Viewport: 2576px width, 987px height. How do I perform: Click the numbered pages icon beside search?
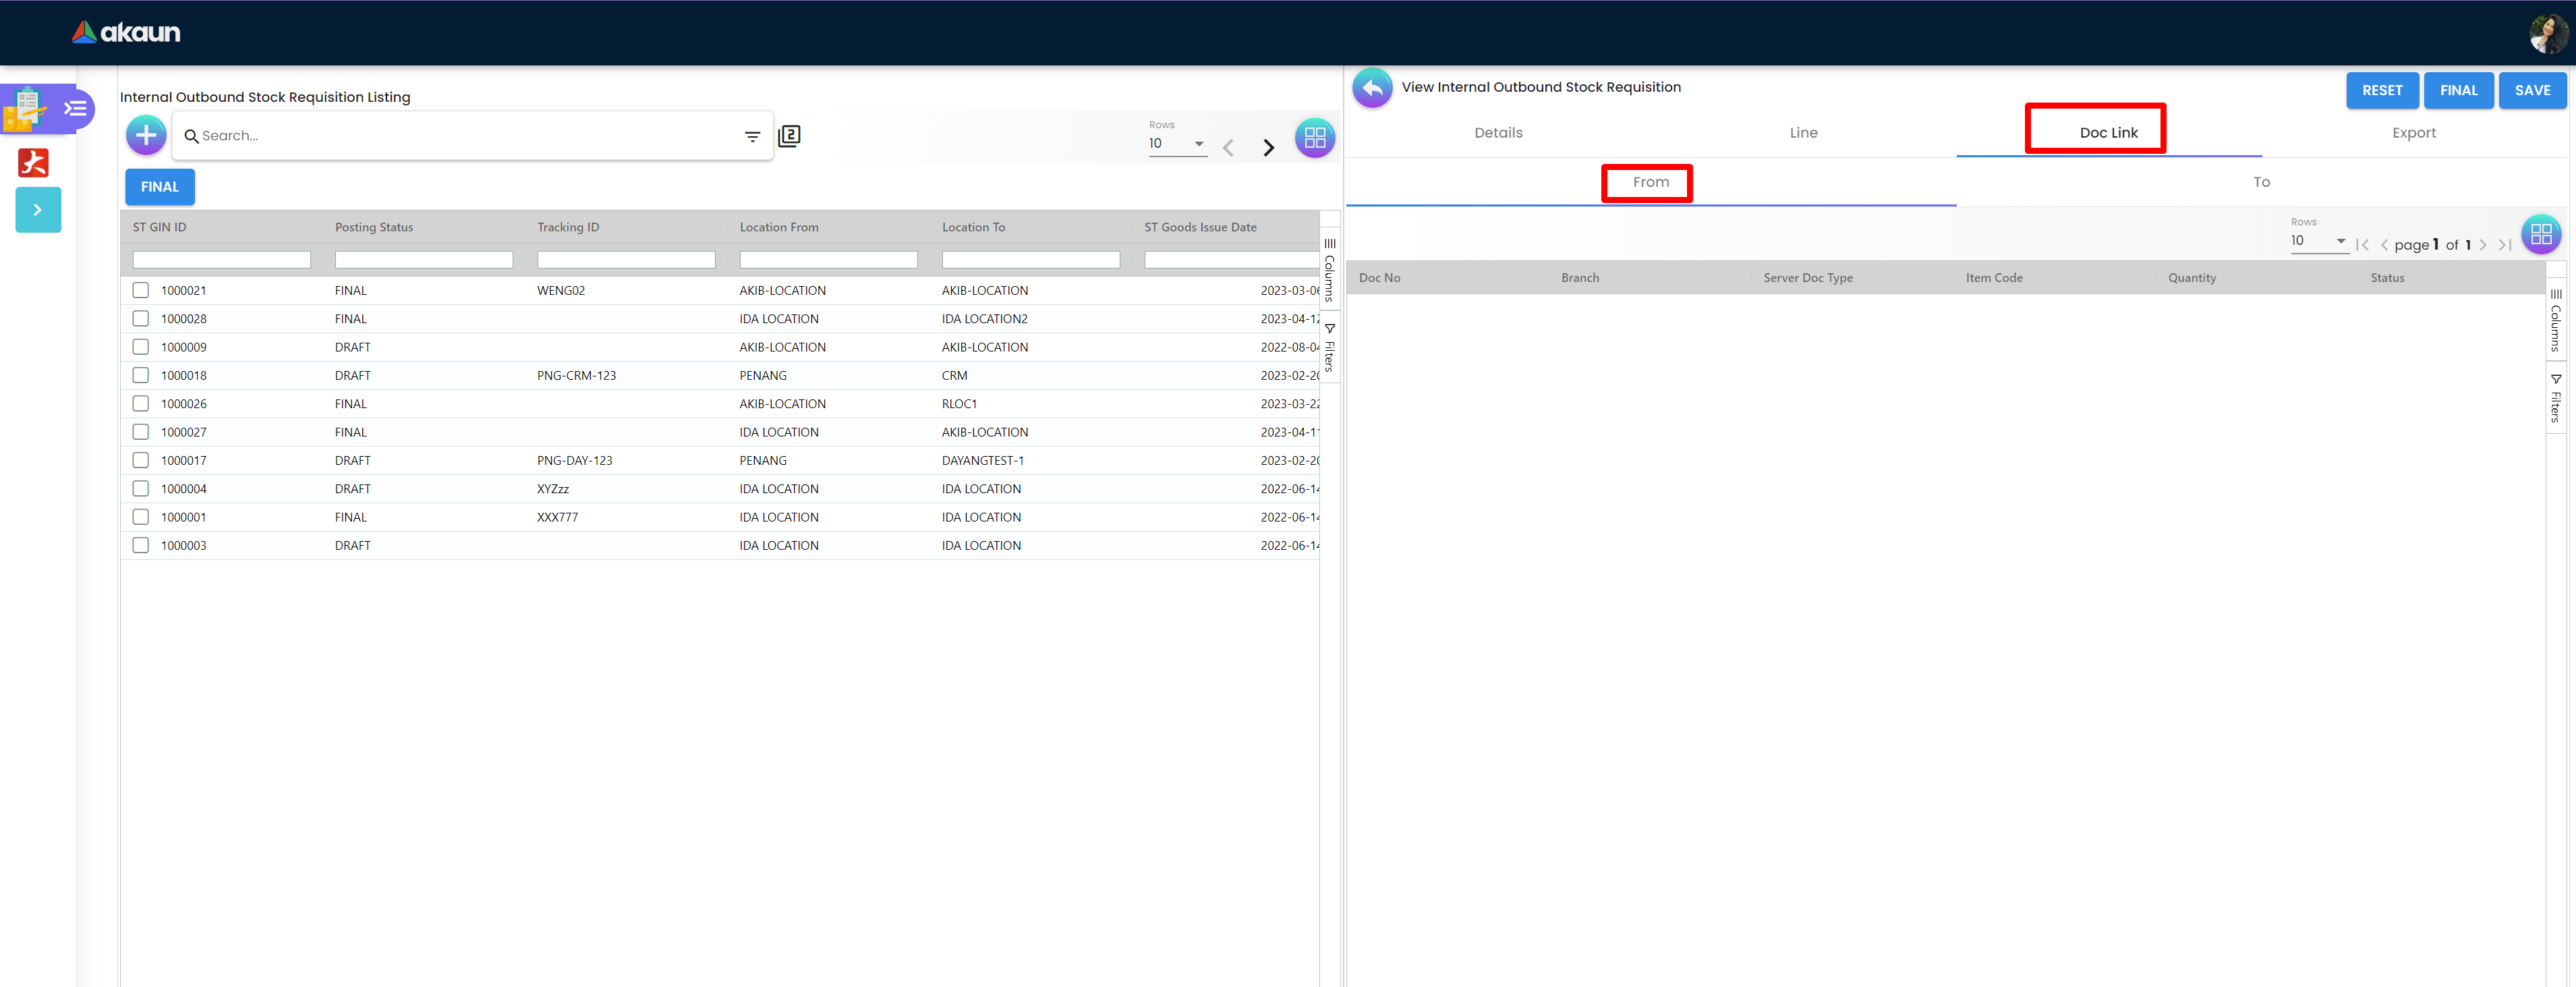coord(789,135)
